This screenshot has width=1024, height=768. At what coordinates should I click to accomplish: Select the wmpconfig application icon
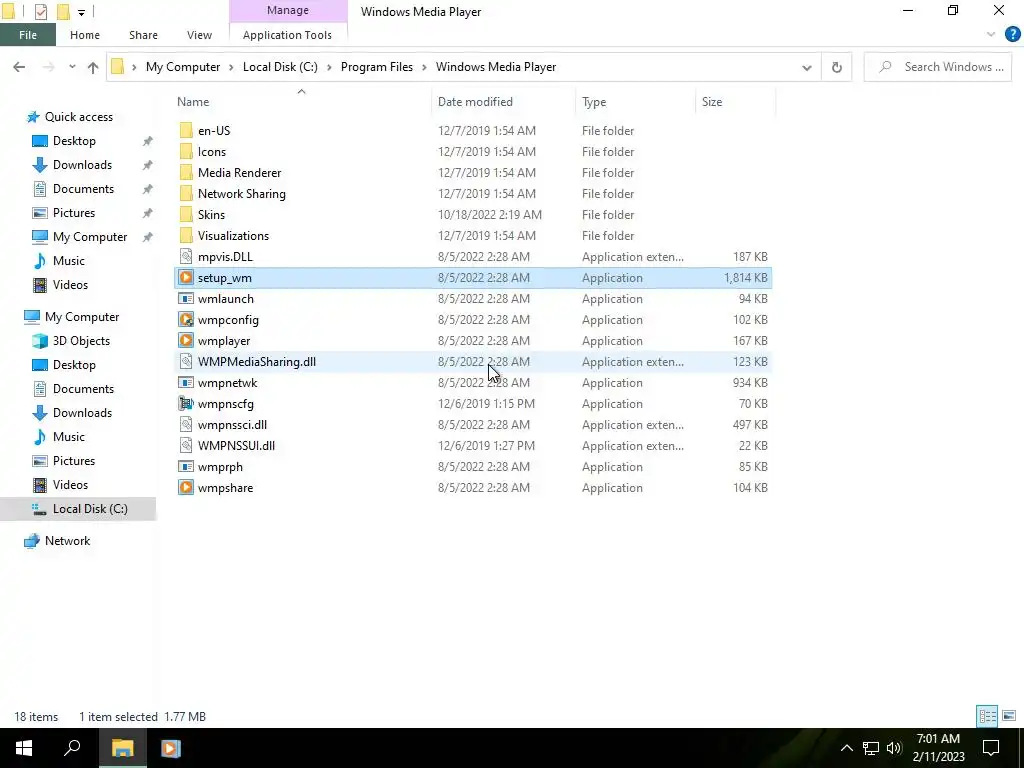tap(186, 319)
